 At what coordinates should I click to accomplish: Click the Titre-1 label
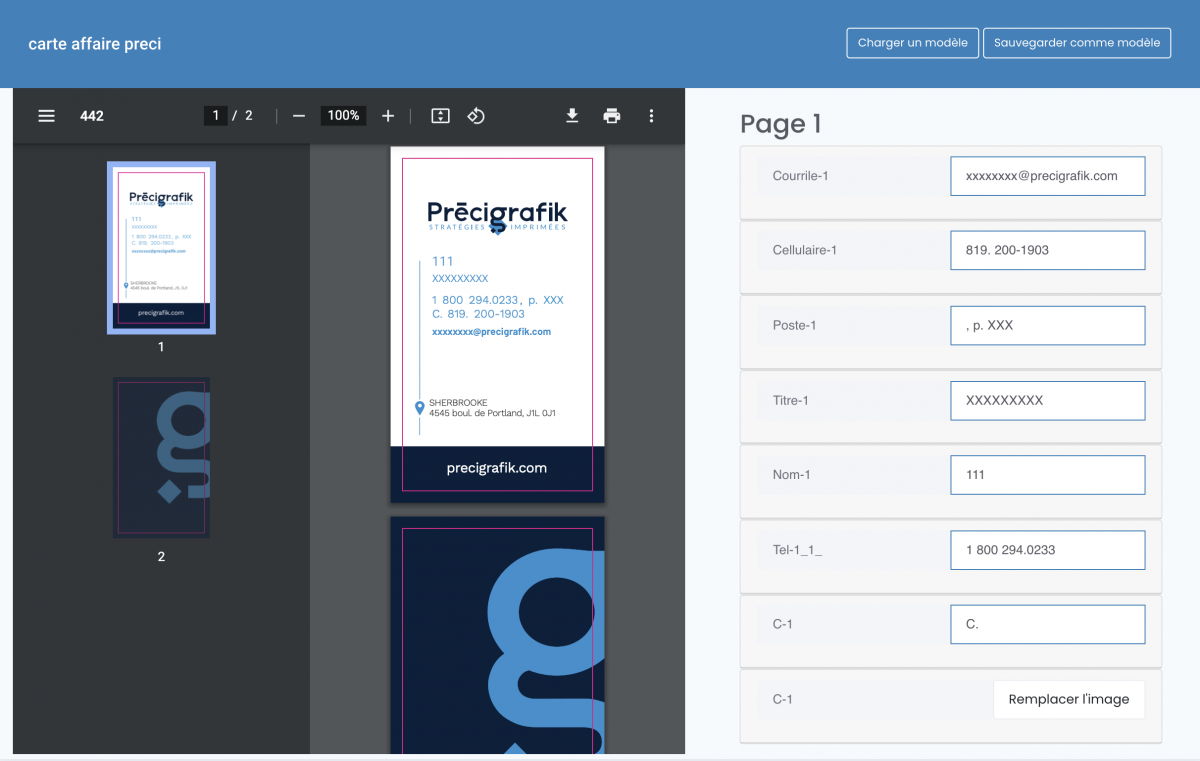(x=791, y=400)
